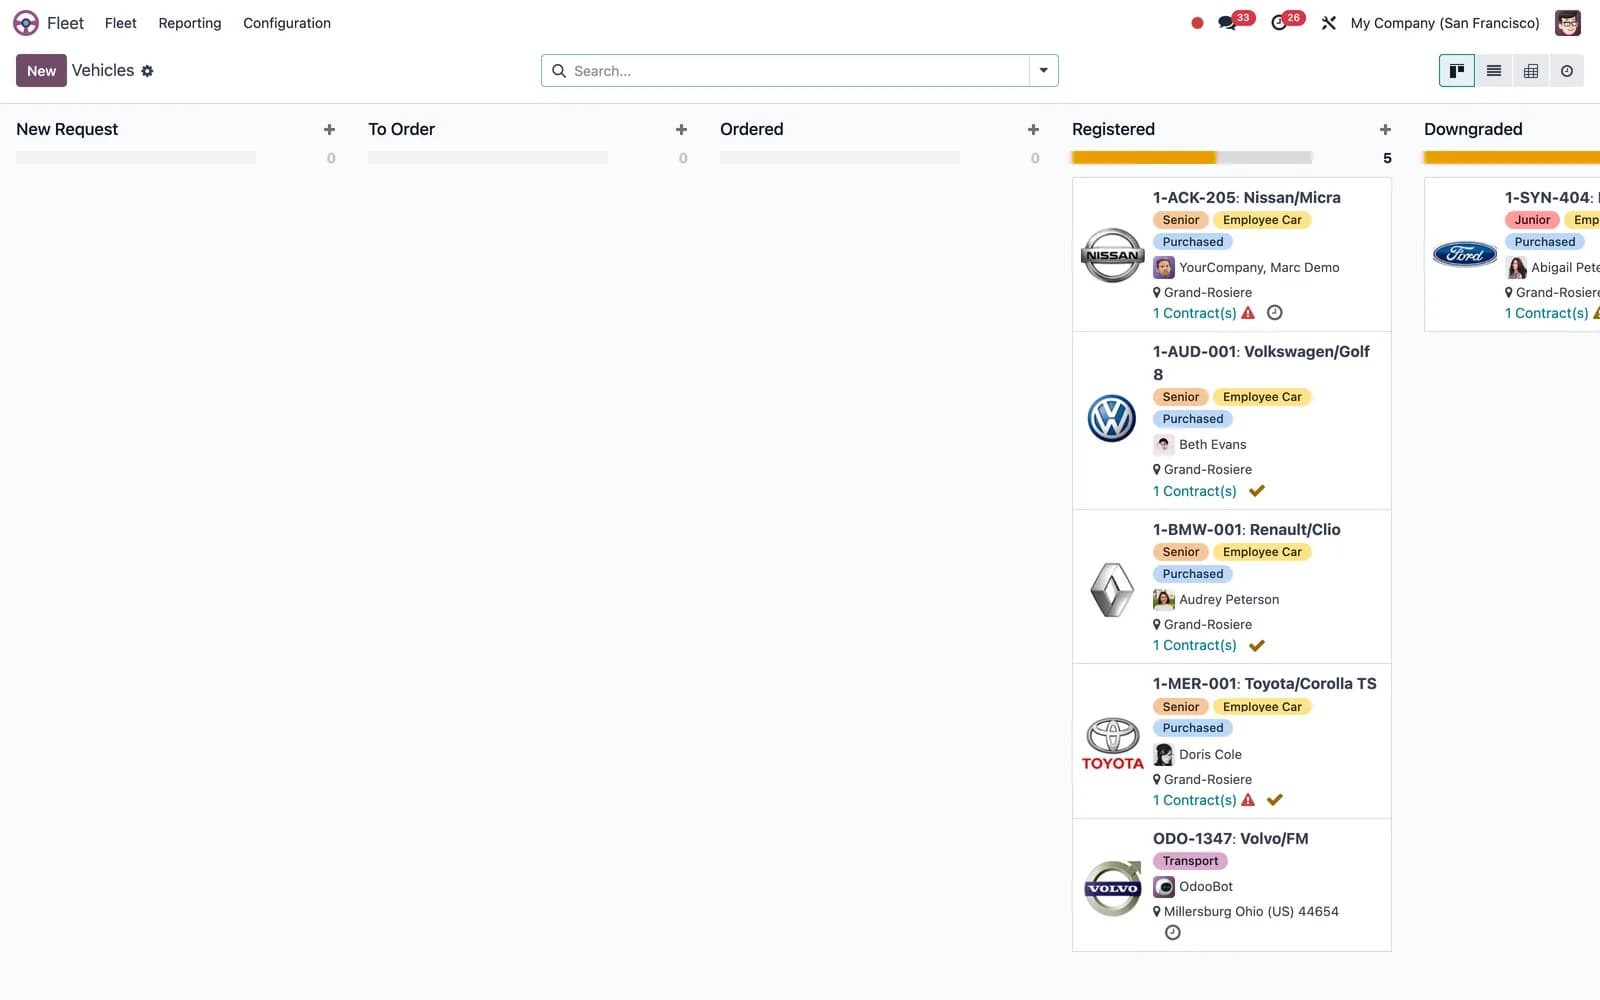Screen dimensions: 1600x1000
Task: Open Vehicles settings gear icon
Action: click(147, 71)
